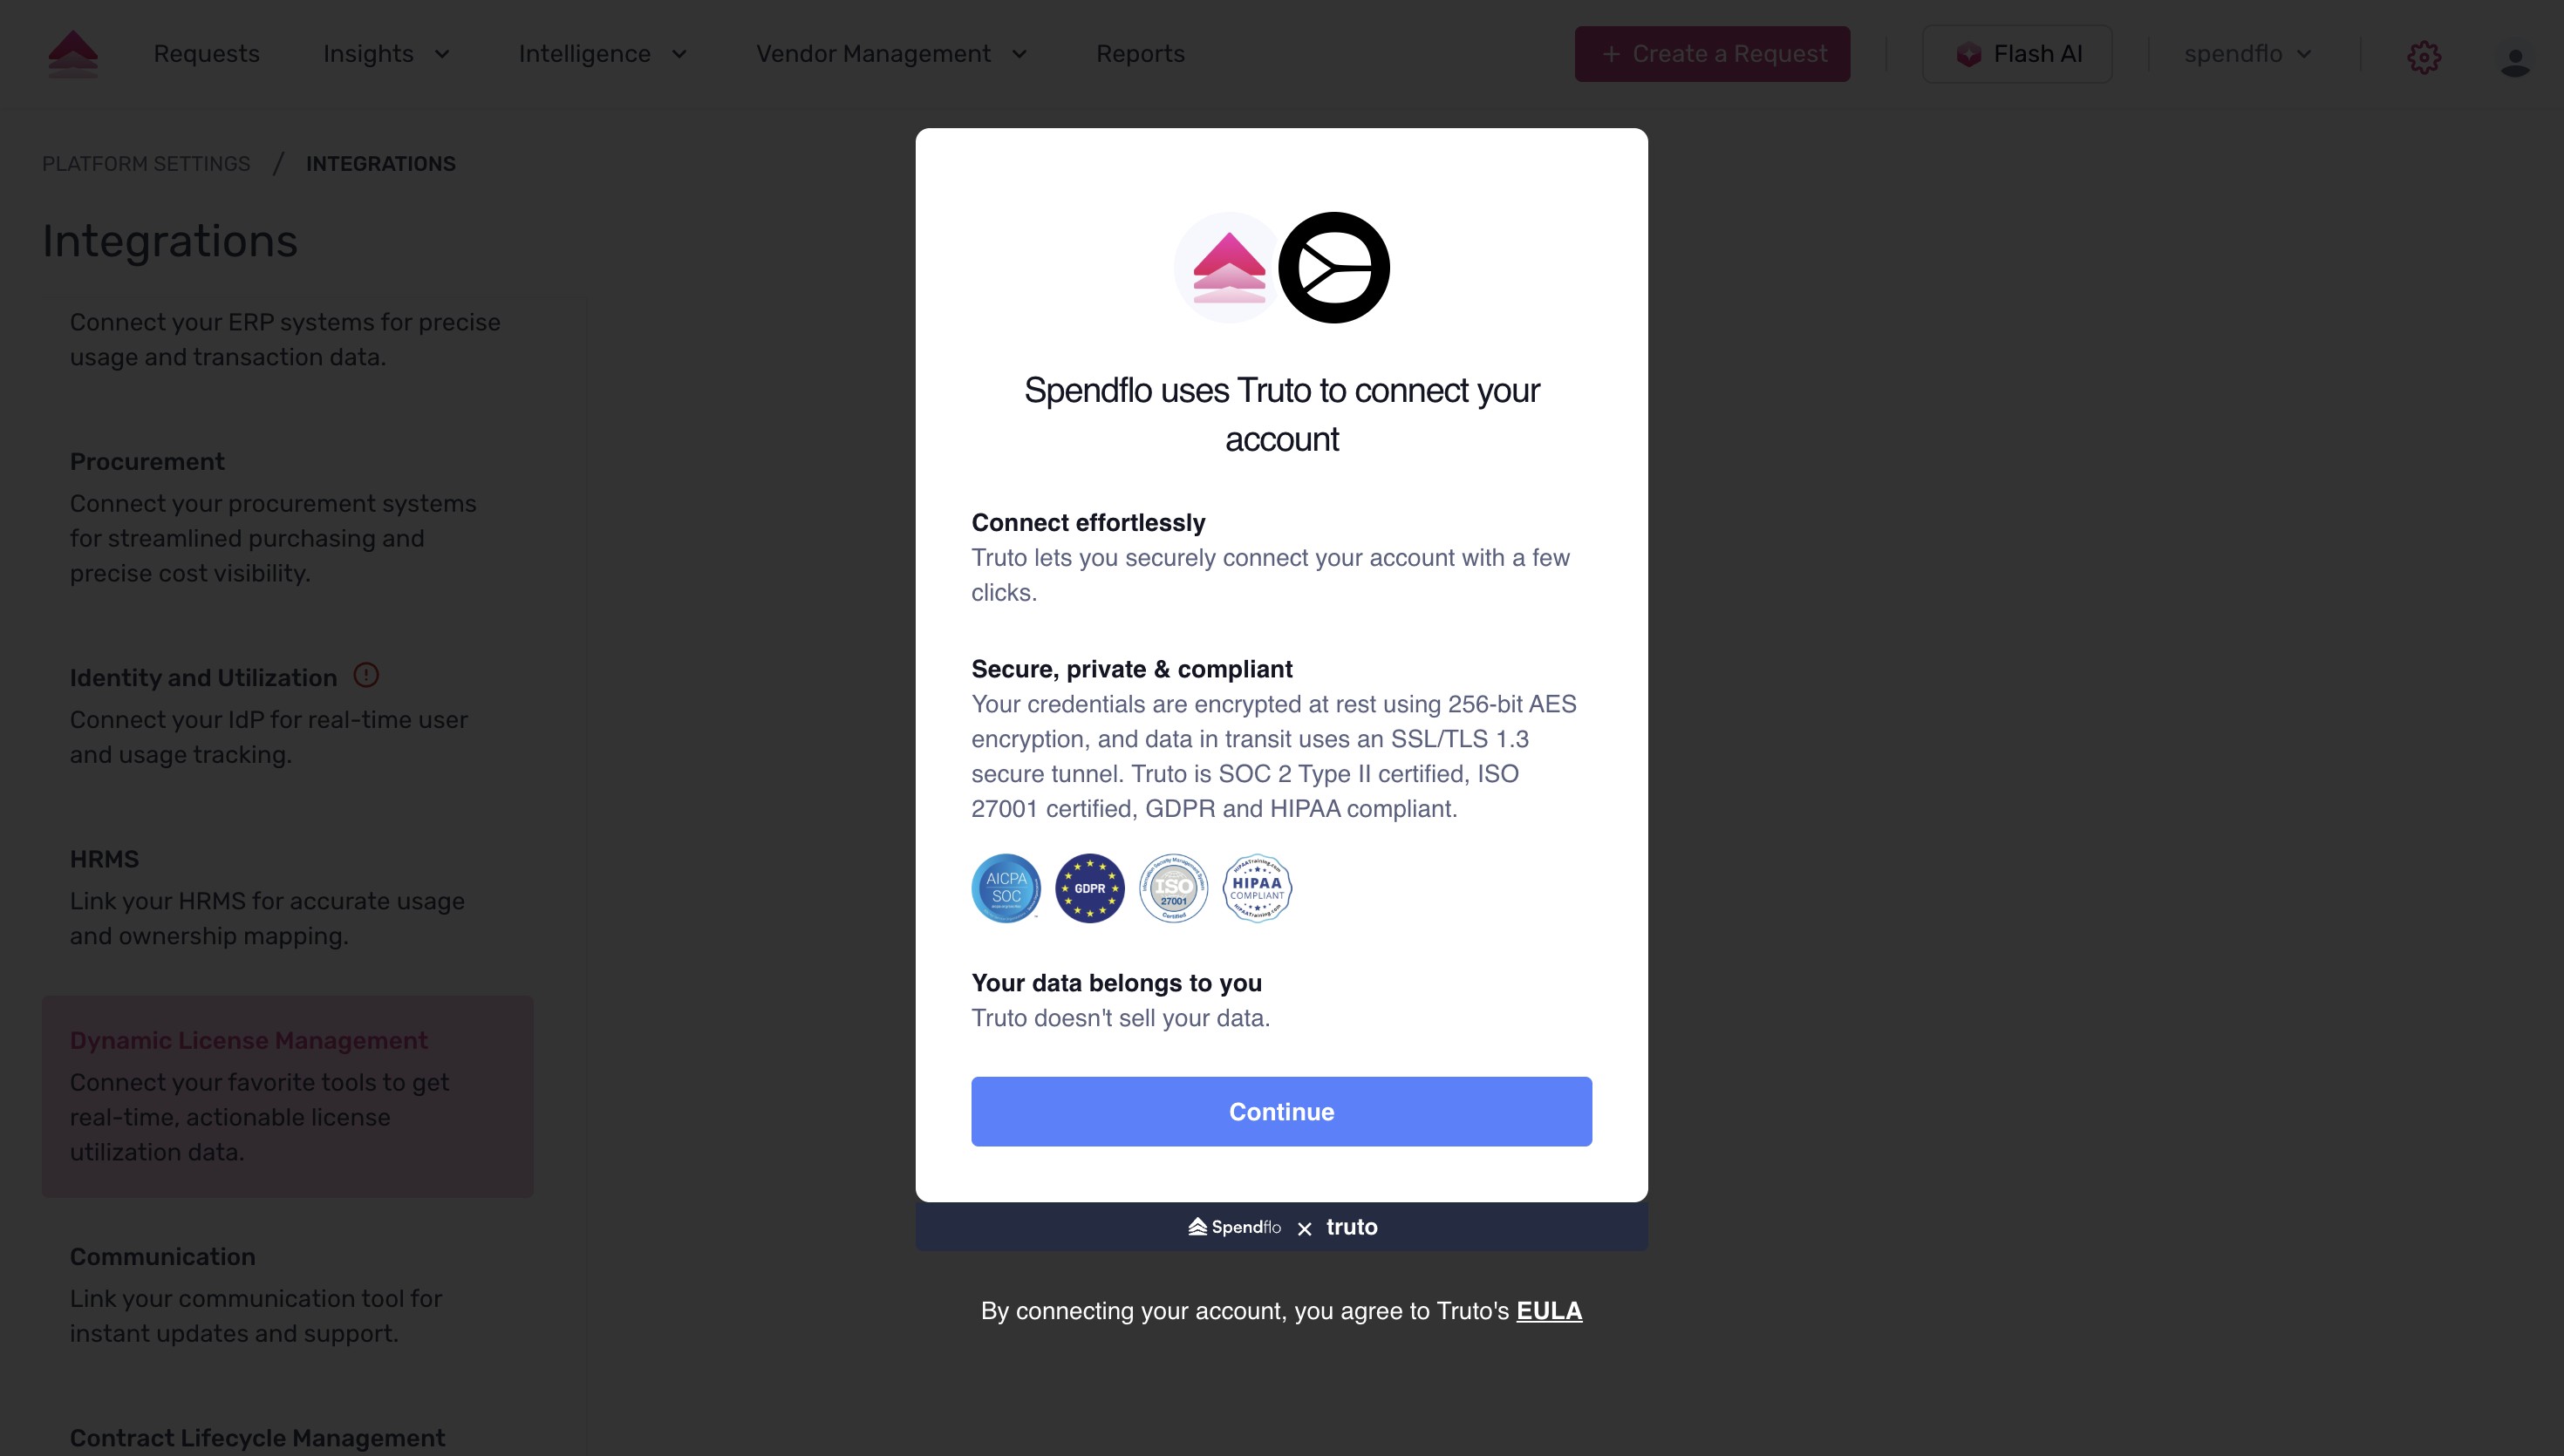Click the ISO 27001 certification badge
Image resolution: width=2564 pixels, height=1456 pixels.
[x=1172, y=887]
